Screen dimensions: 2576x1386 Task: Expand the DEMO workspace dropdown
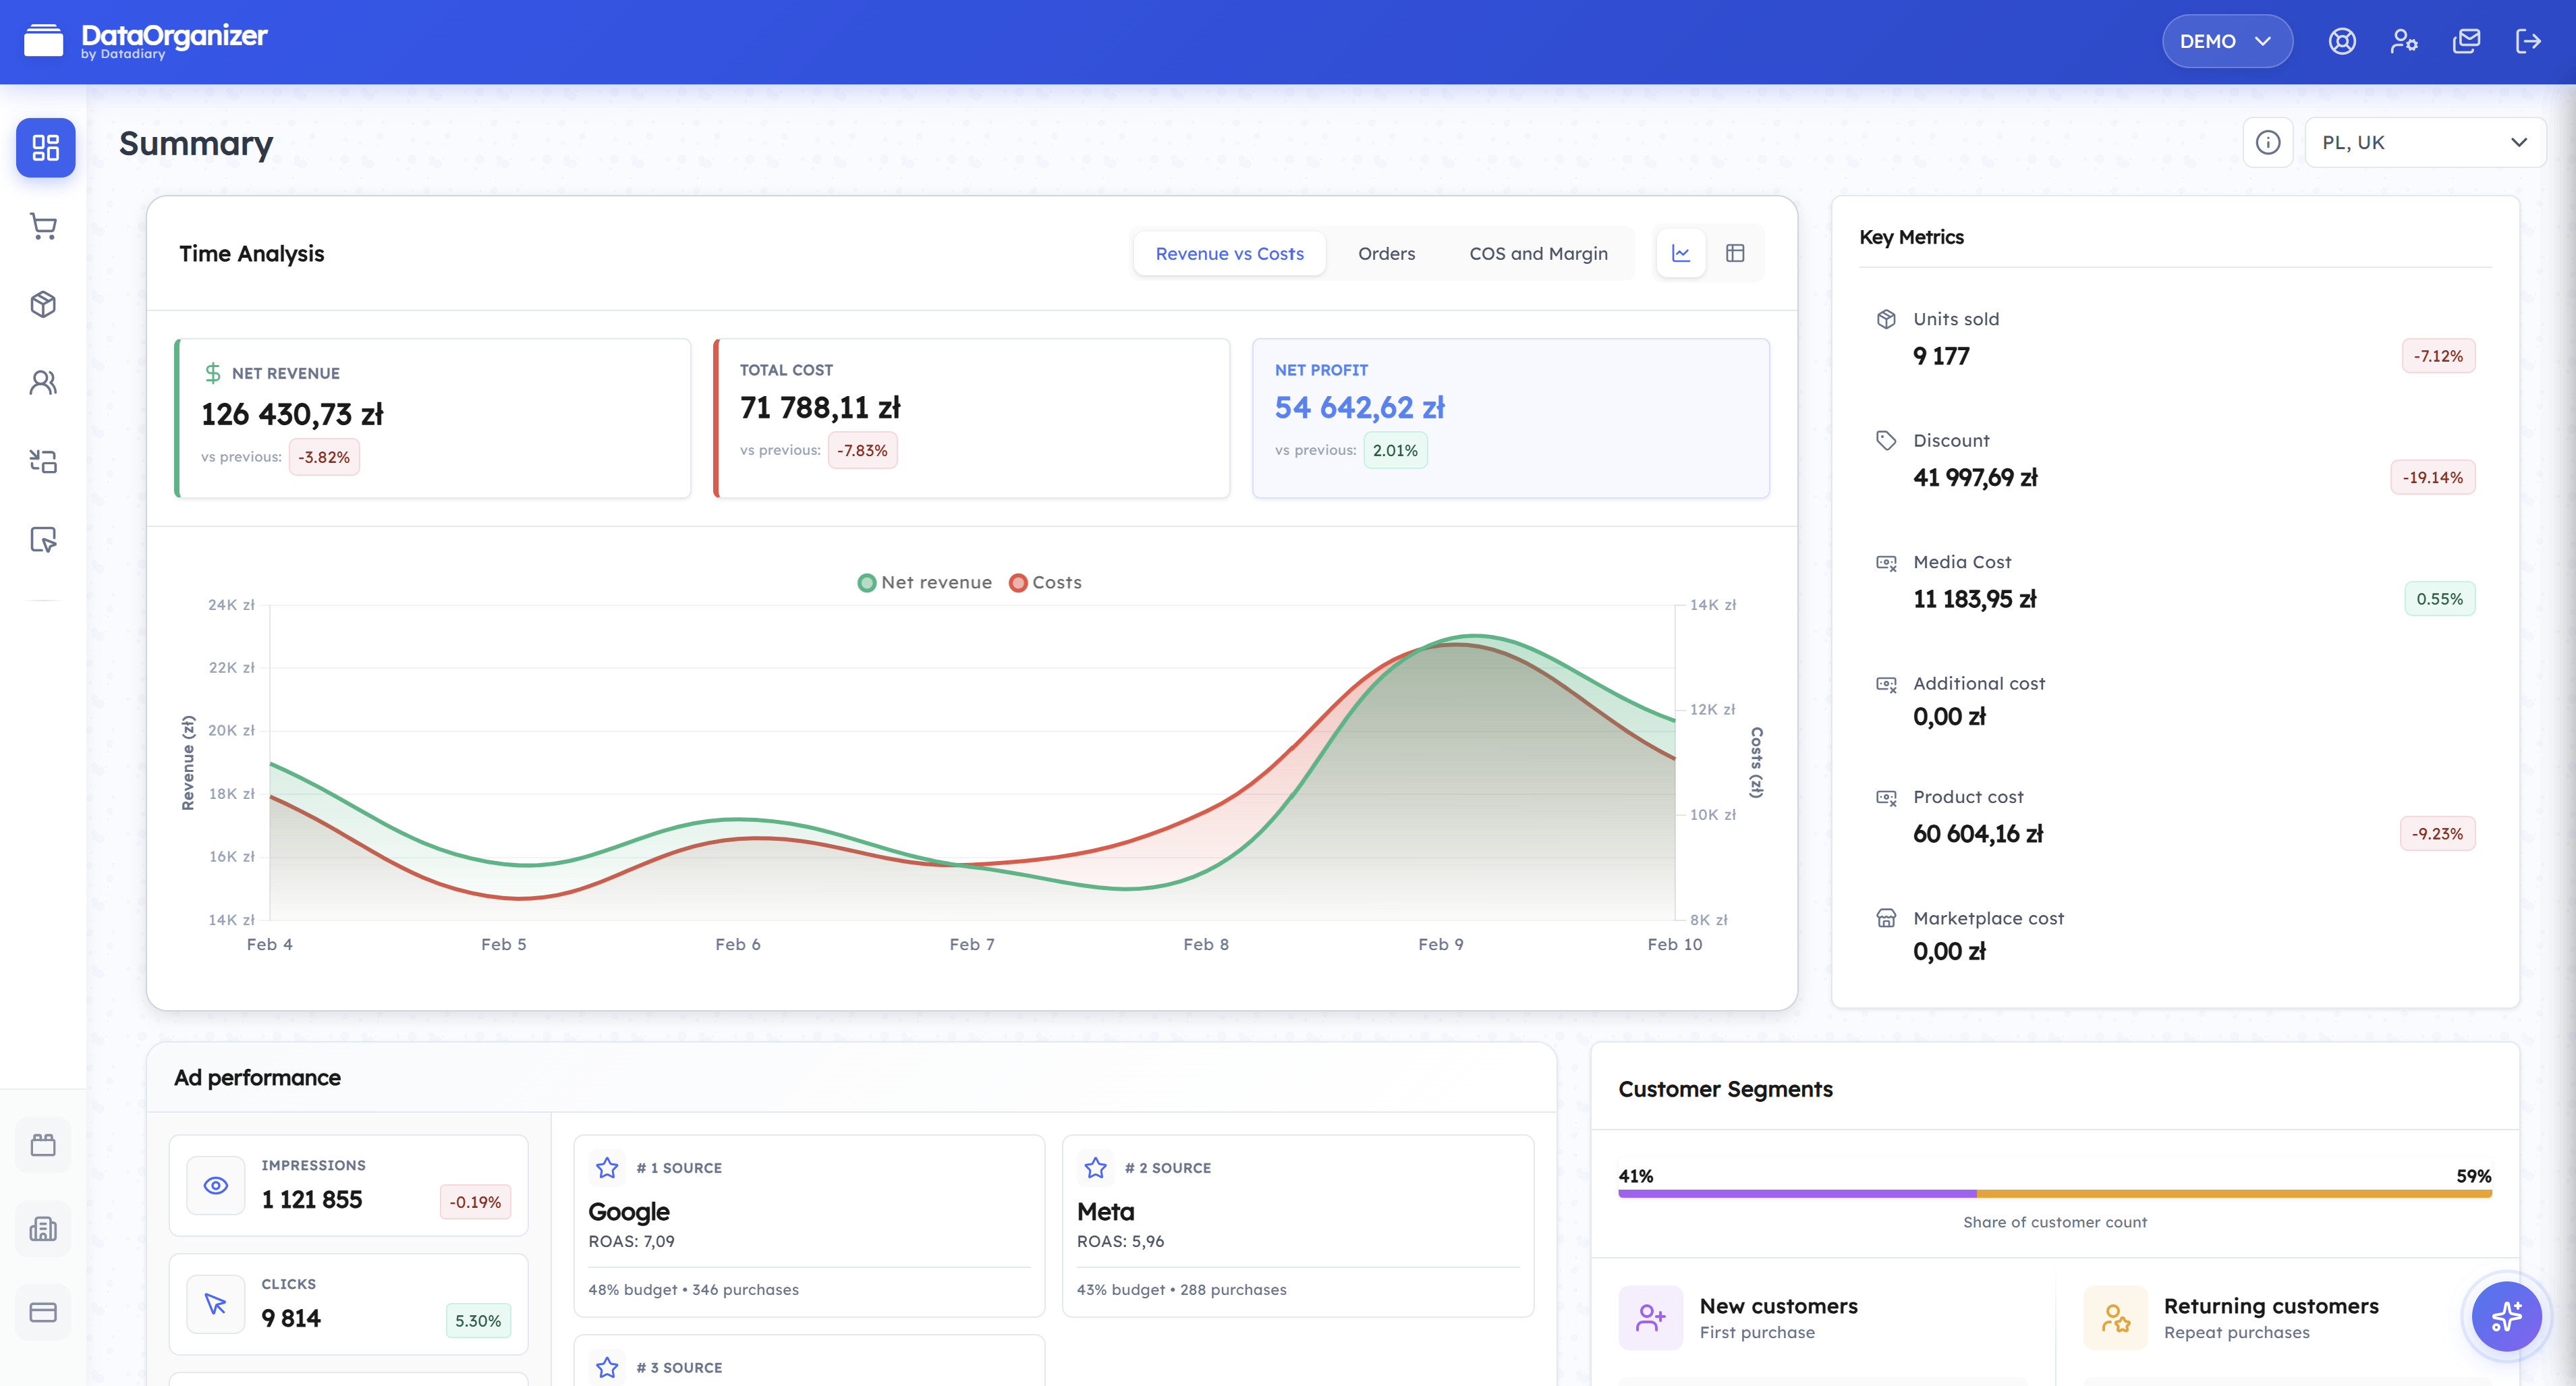tap(2226, 41)
